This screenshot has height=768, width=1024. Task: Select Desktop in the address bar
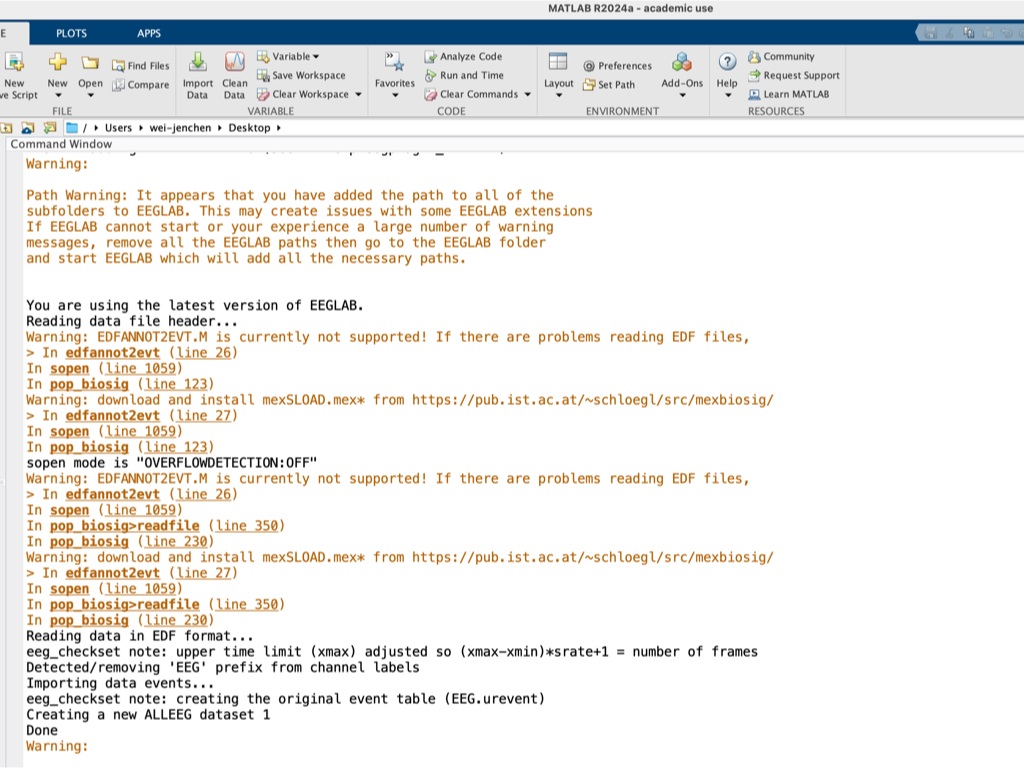pyautogui.click(x=249, y=128)
